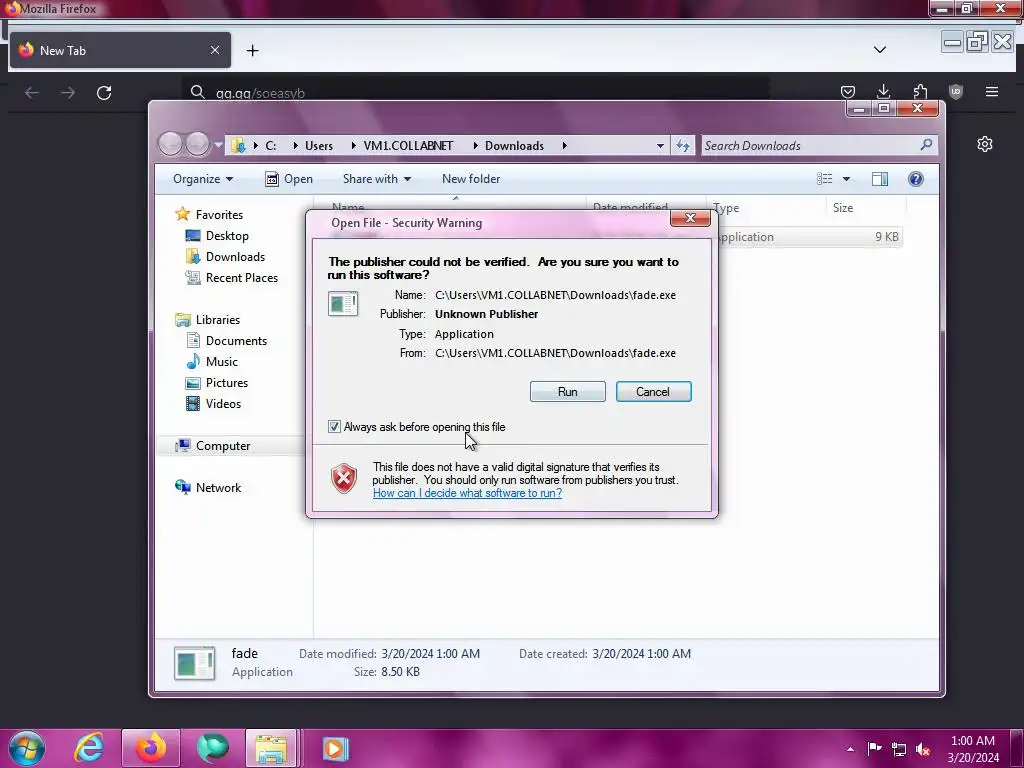This screenshot has height=768, width=1024.
Task: Click the uBlock shield icon in Firefox
Action: [956, 91]
